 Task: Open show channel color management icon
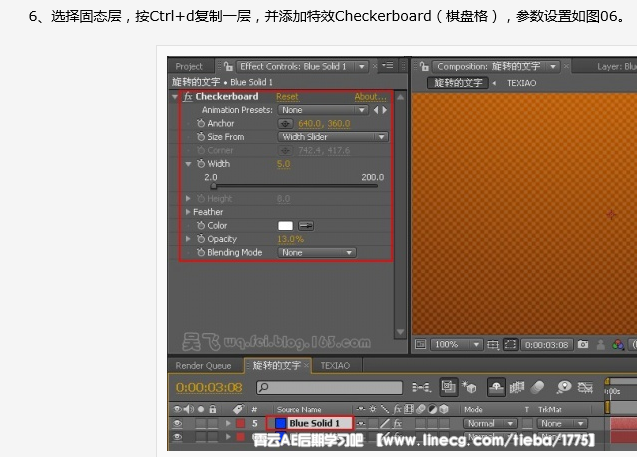pyautogui.click(x=618, y=345)
